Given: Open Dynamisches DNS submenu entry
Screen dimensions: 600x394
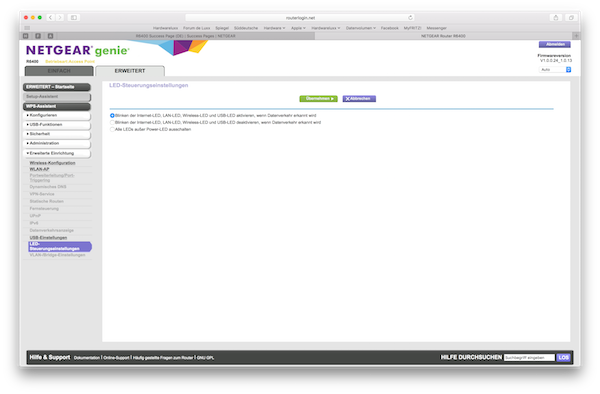Looking at the screenshot, I should tap(48, 187).
